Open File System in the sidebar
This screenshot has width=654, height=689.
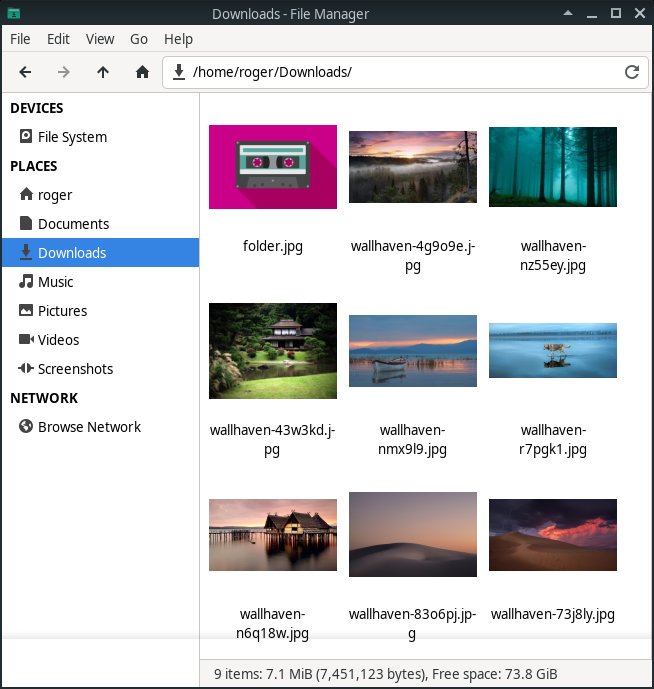(x=72, y=137)
